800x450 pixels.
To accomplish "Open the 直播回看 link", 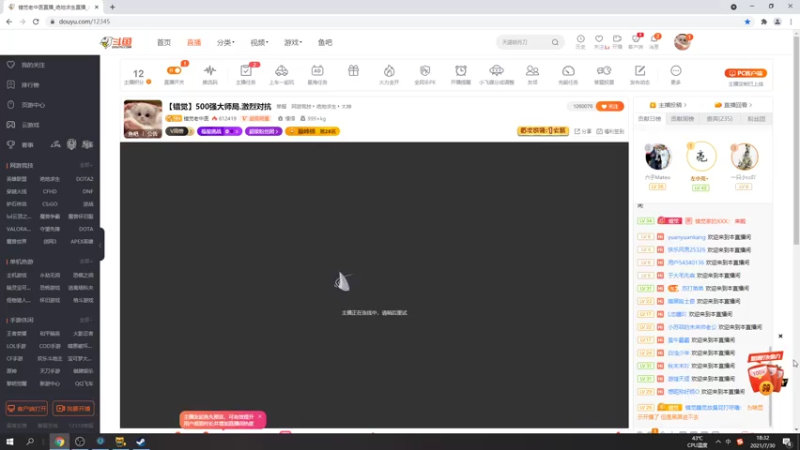I will pos(733,105).
